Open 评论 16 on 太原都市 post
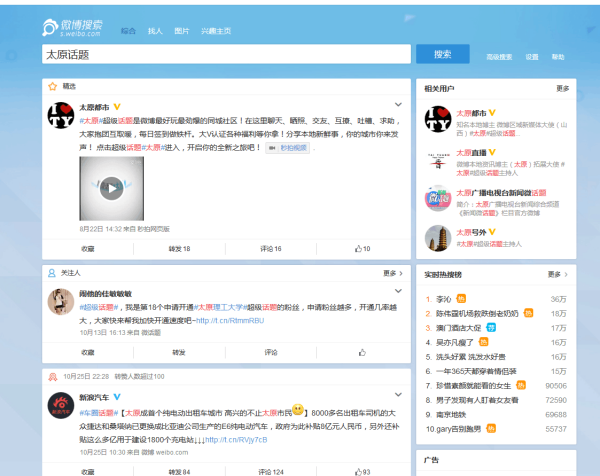Image resolution: width=600 pixels, height=476 pixels. pyautogui.click(x=271, y=249)
